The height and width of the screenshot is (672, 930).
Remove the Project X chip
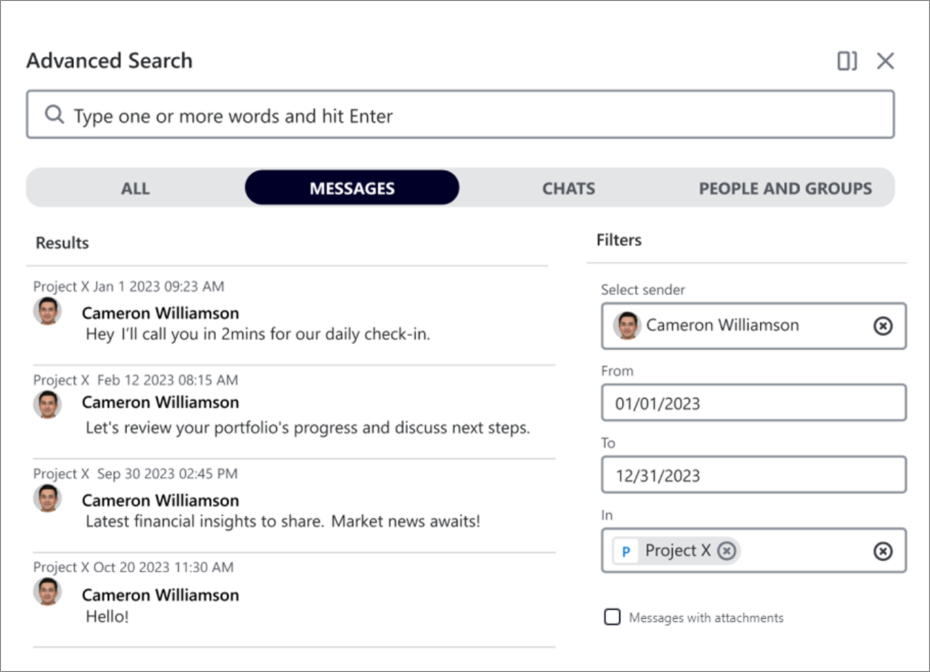click(x=727, y=551)
